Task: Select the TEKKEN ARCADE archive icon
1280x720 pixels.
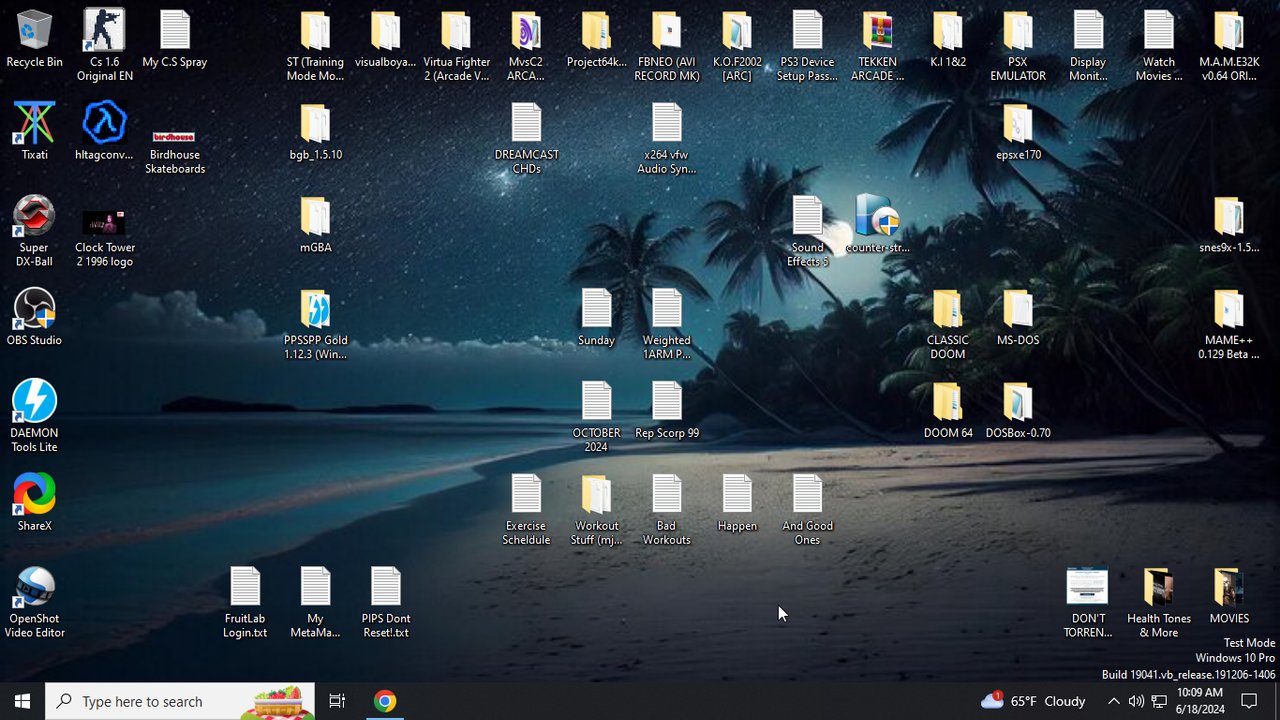Action: pyautogui.click(x=877, y=46)
